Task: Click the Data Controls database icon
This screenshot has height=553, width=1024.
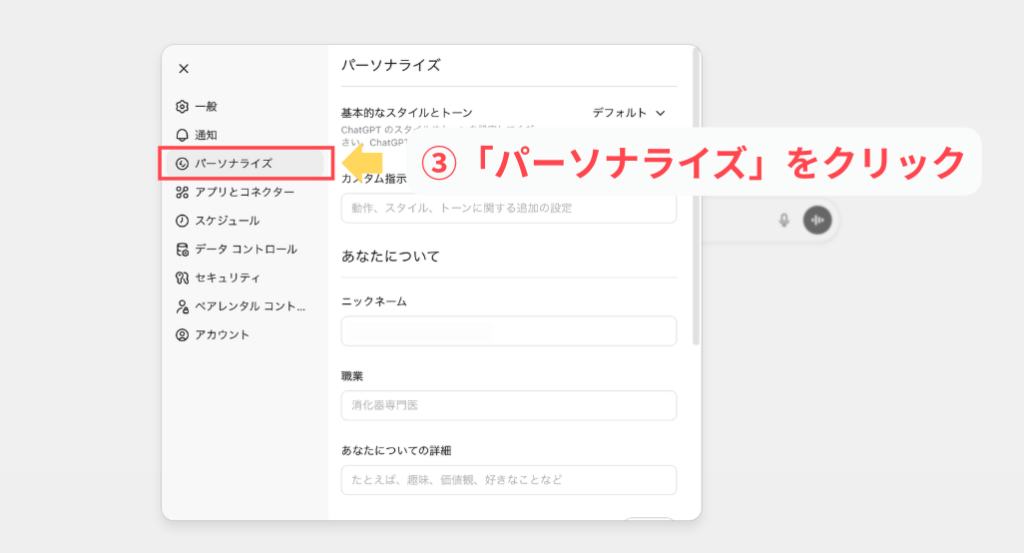Action: pyautogui.click(x=182, y=249)
